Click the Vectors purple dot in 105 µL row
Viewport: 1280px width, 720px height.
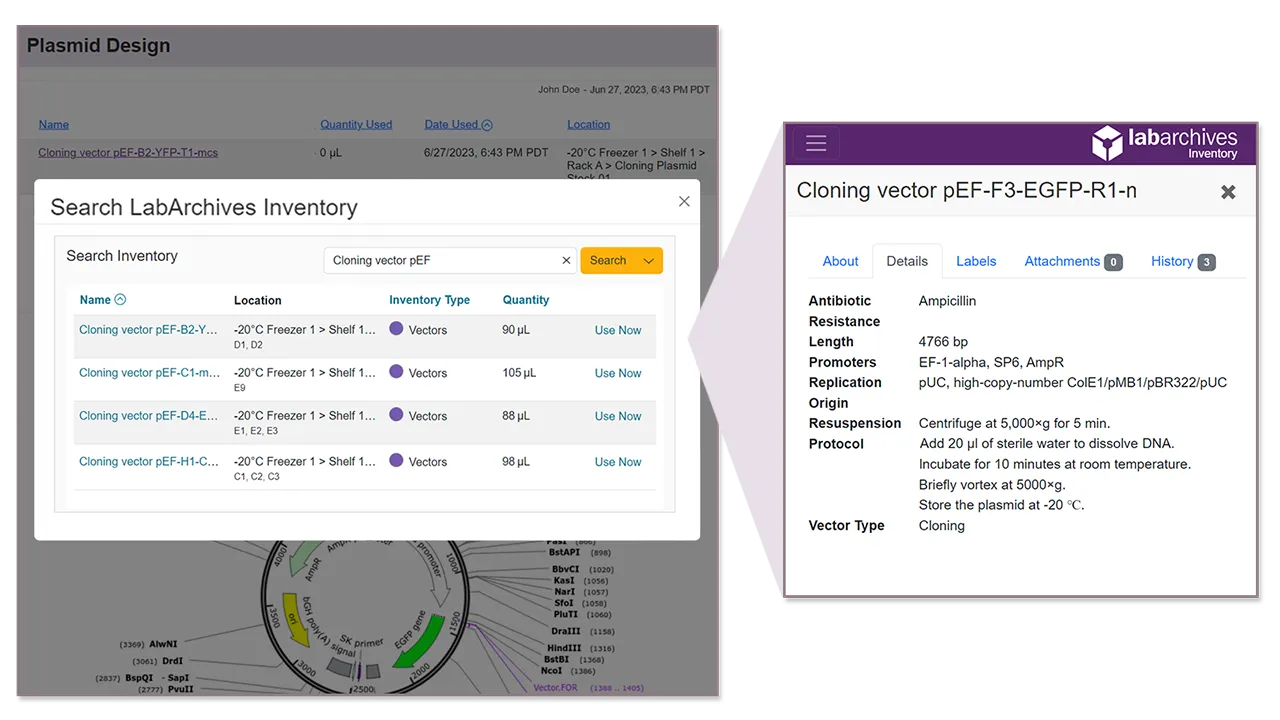click(396, 371)
